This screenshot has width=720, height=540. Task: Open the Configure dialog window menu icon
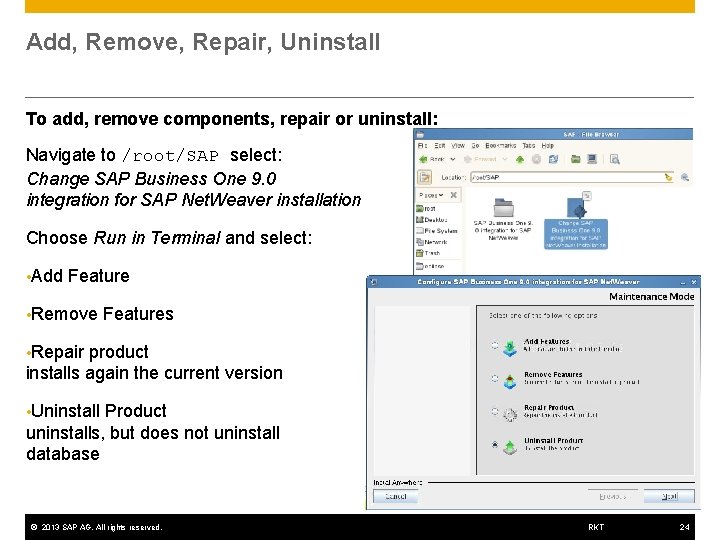tap(374, 282)
